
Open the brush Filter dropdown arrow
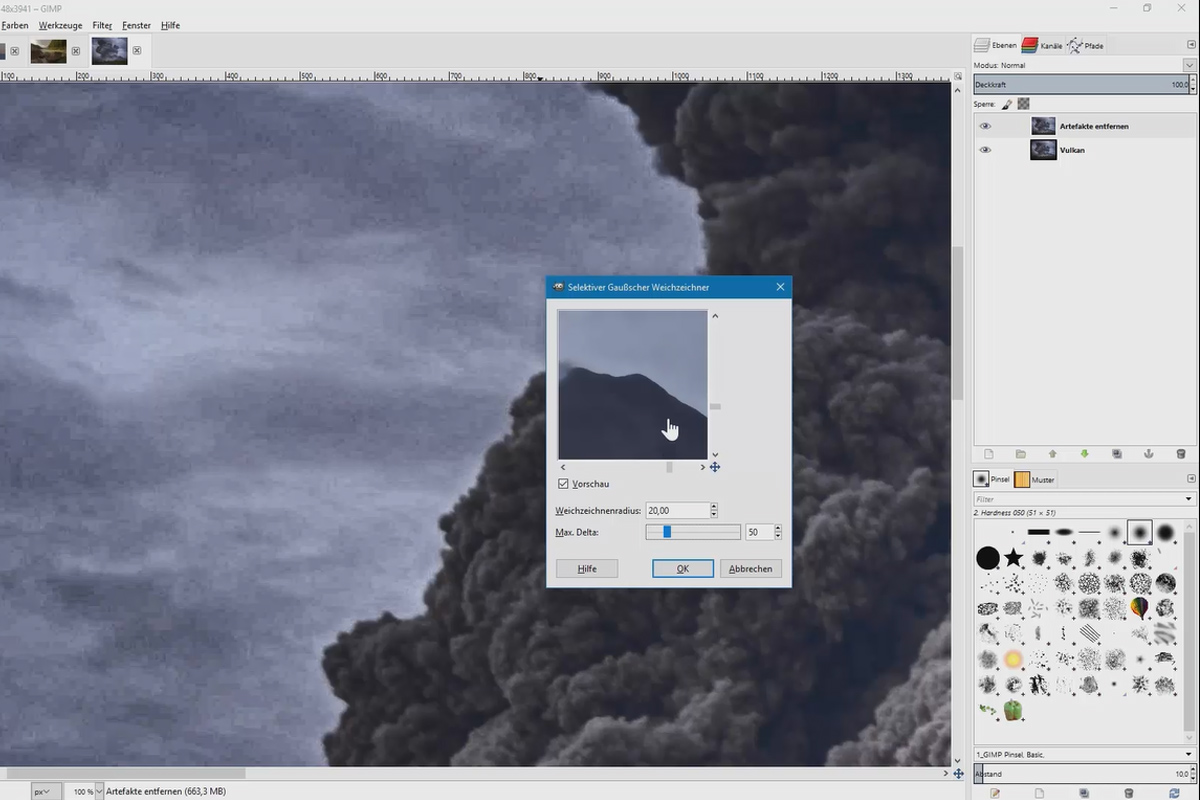[1189, 499]
